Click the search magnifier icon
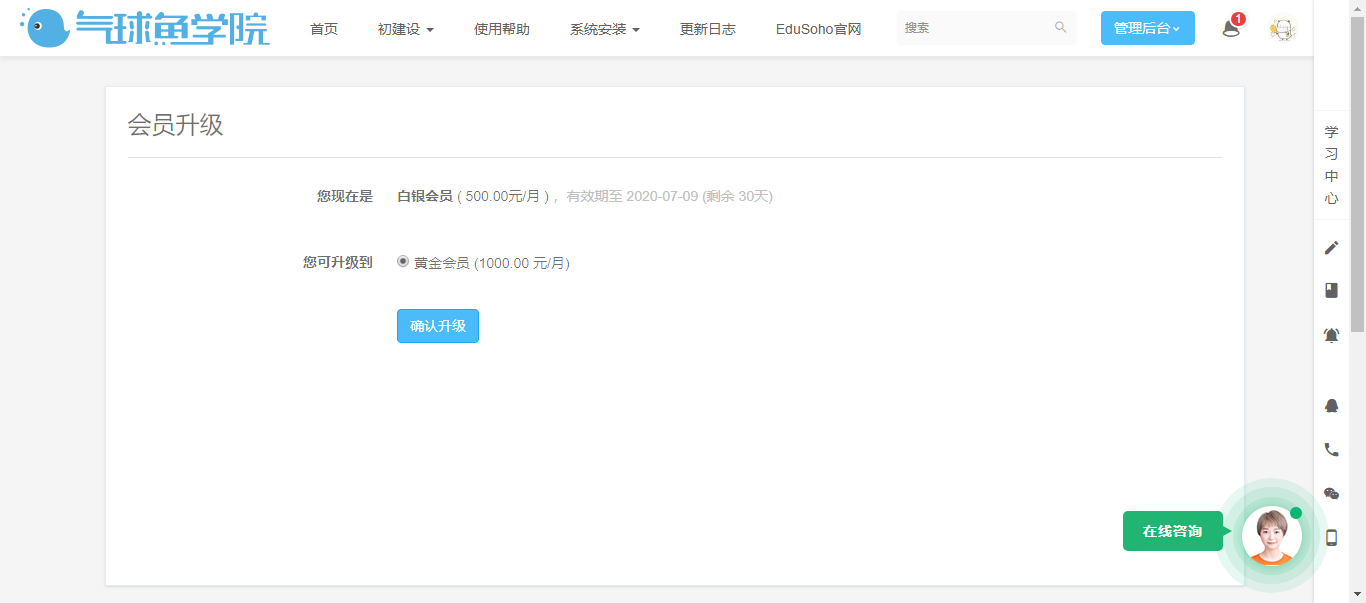 [x=1060, y=28]
